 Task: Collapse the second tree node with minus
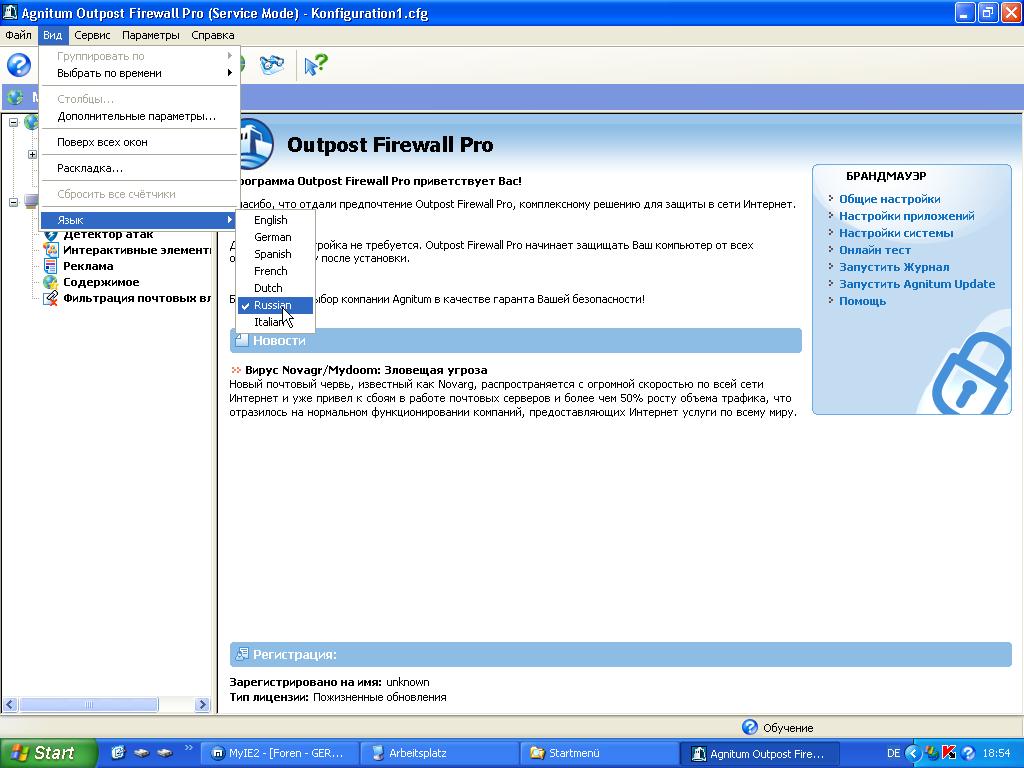(x=13, y=202)
